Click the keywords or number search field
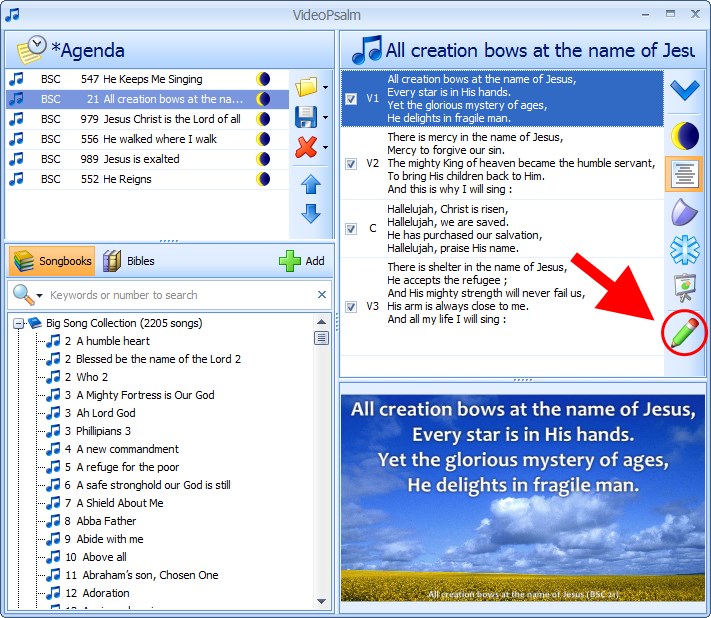711x618 pixels. click(181, 295)
